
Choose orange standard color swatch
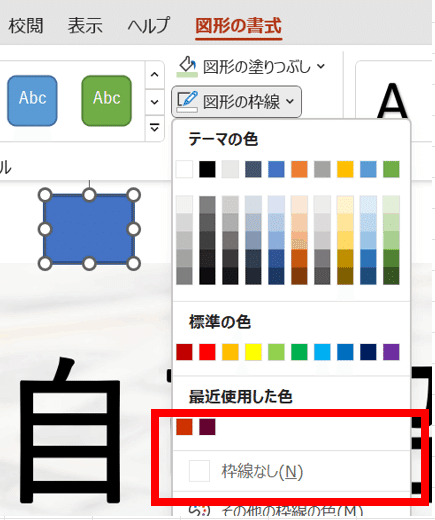(x=230, y=352)
